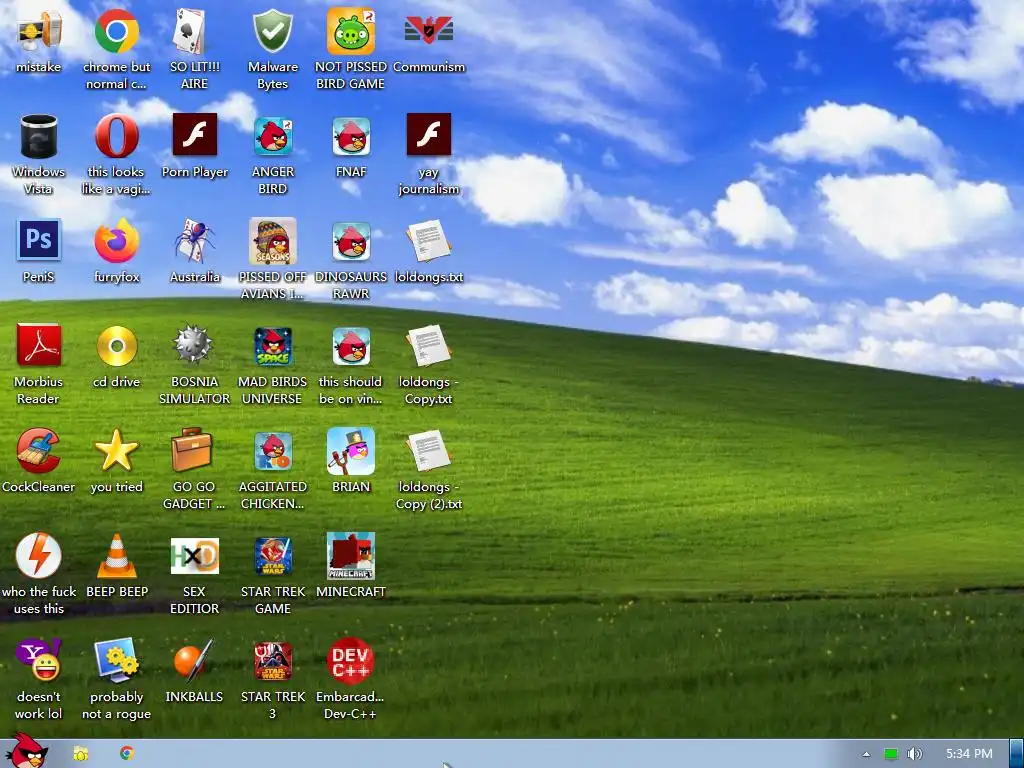Open the CCleaner brush icon
1024x768 pixels.
click(39, 451)
